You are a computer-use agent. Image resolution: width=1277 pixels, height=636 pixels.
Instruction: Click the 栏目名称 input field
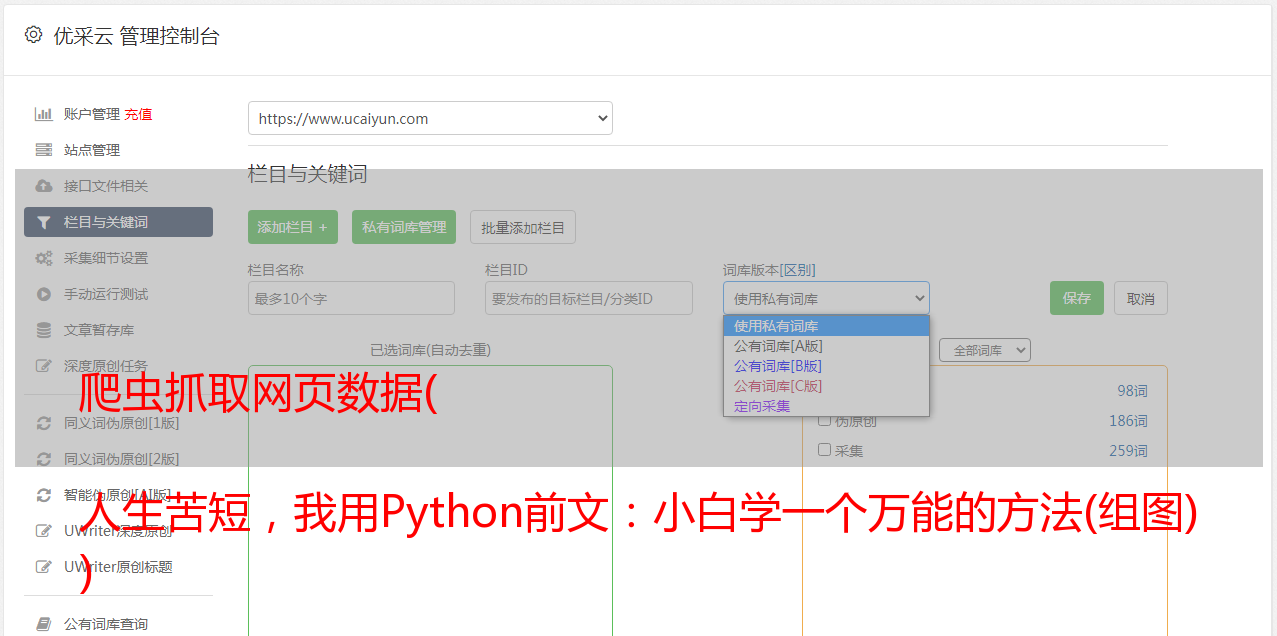pyautogui.click(x=351, y=298)
